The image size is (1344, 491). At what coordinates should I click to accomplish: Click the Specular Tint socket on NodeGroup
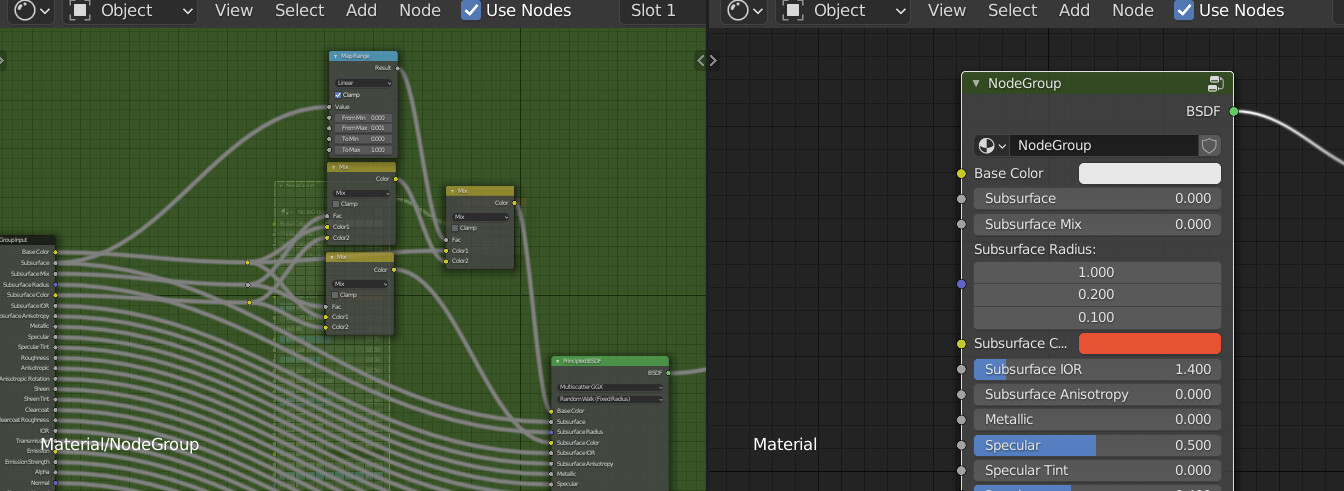[x=962, y=470]
